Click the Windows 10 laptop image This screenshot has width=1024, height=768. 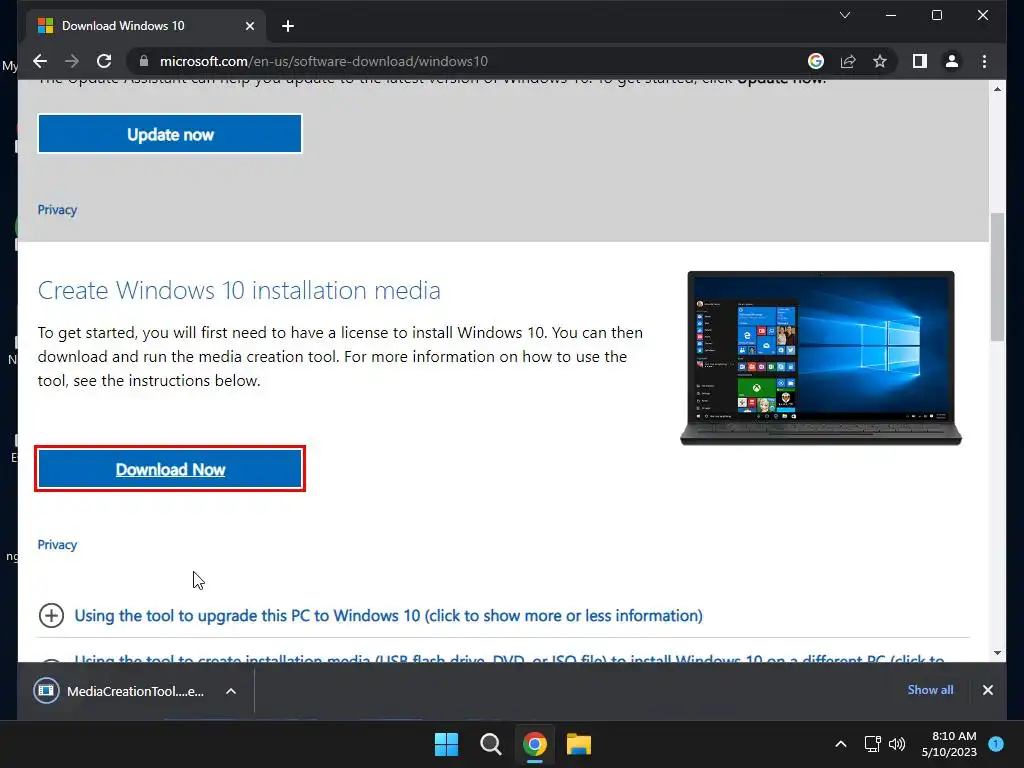(821, 358)
